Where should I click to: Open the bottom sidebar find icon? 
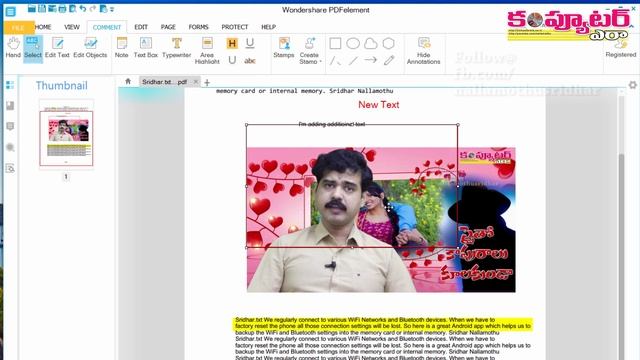point(10,168)
